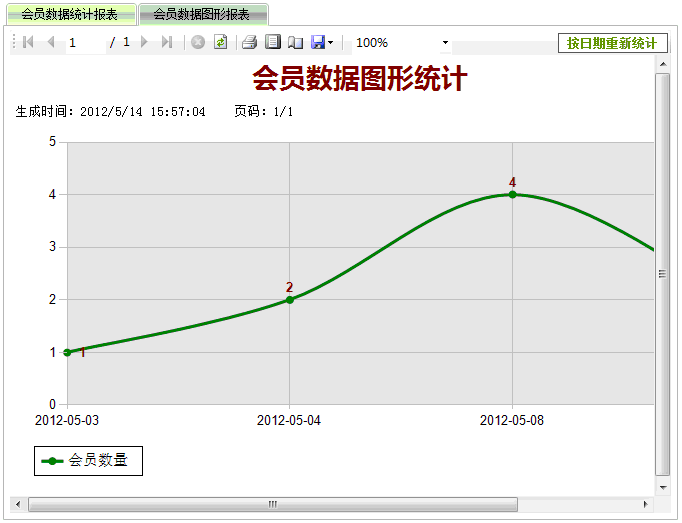This screenshot has height=523, width=682.
Task: Go to previous report page
Action: pyautogui.click(x=50, y=43)
